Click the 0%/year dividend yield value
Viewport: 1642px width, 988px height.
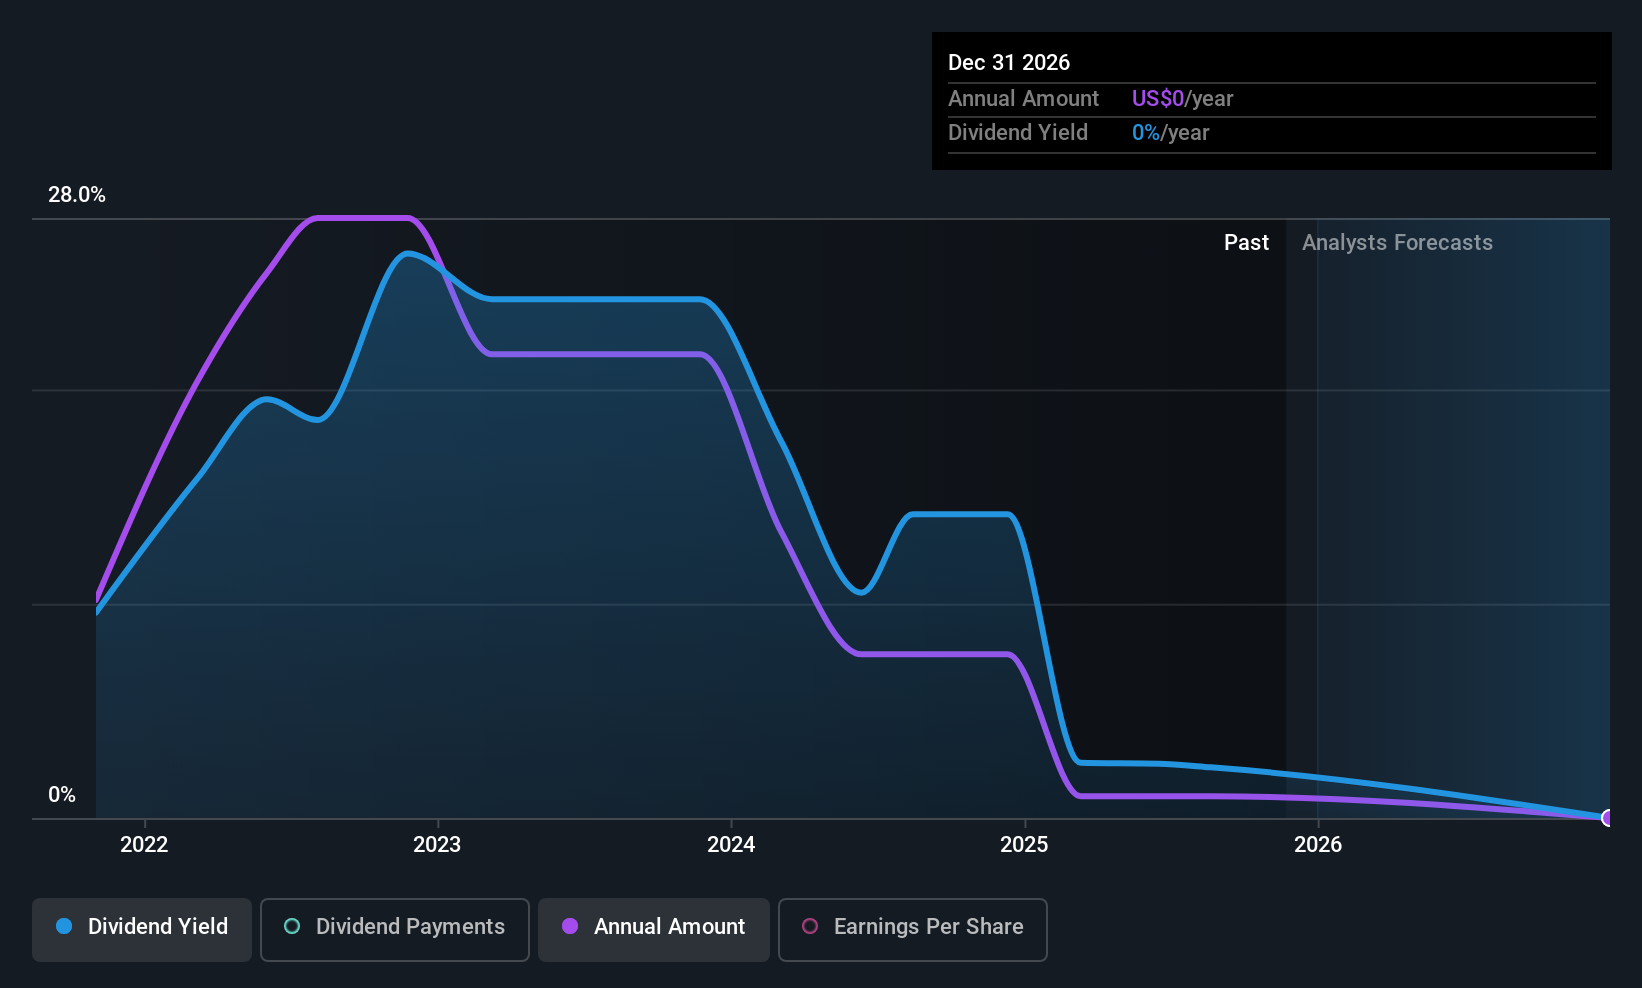click(x=1170, y=133)
